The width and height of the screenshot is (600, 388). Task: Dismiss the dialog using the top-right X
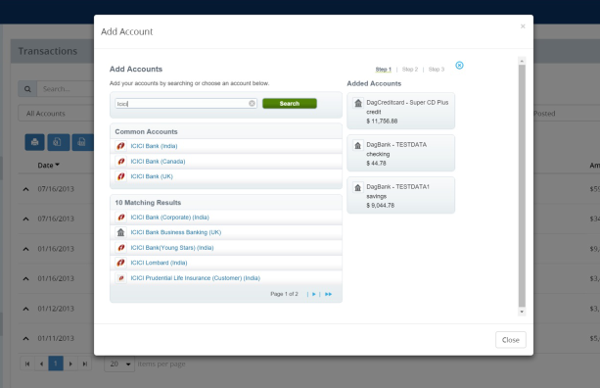tap(523, 26)
